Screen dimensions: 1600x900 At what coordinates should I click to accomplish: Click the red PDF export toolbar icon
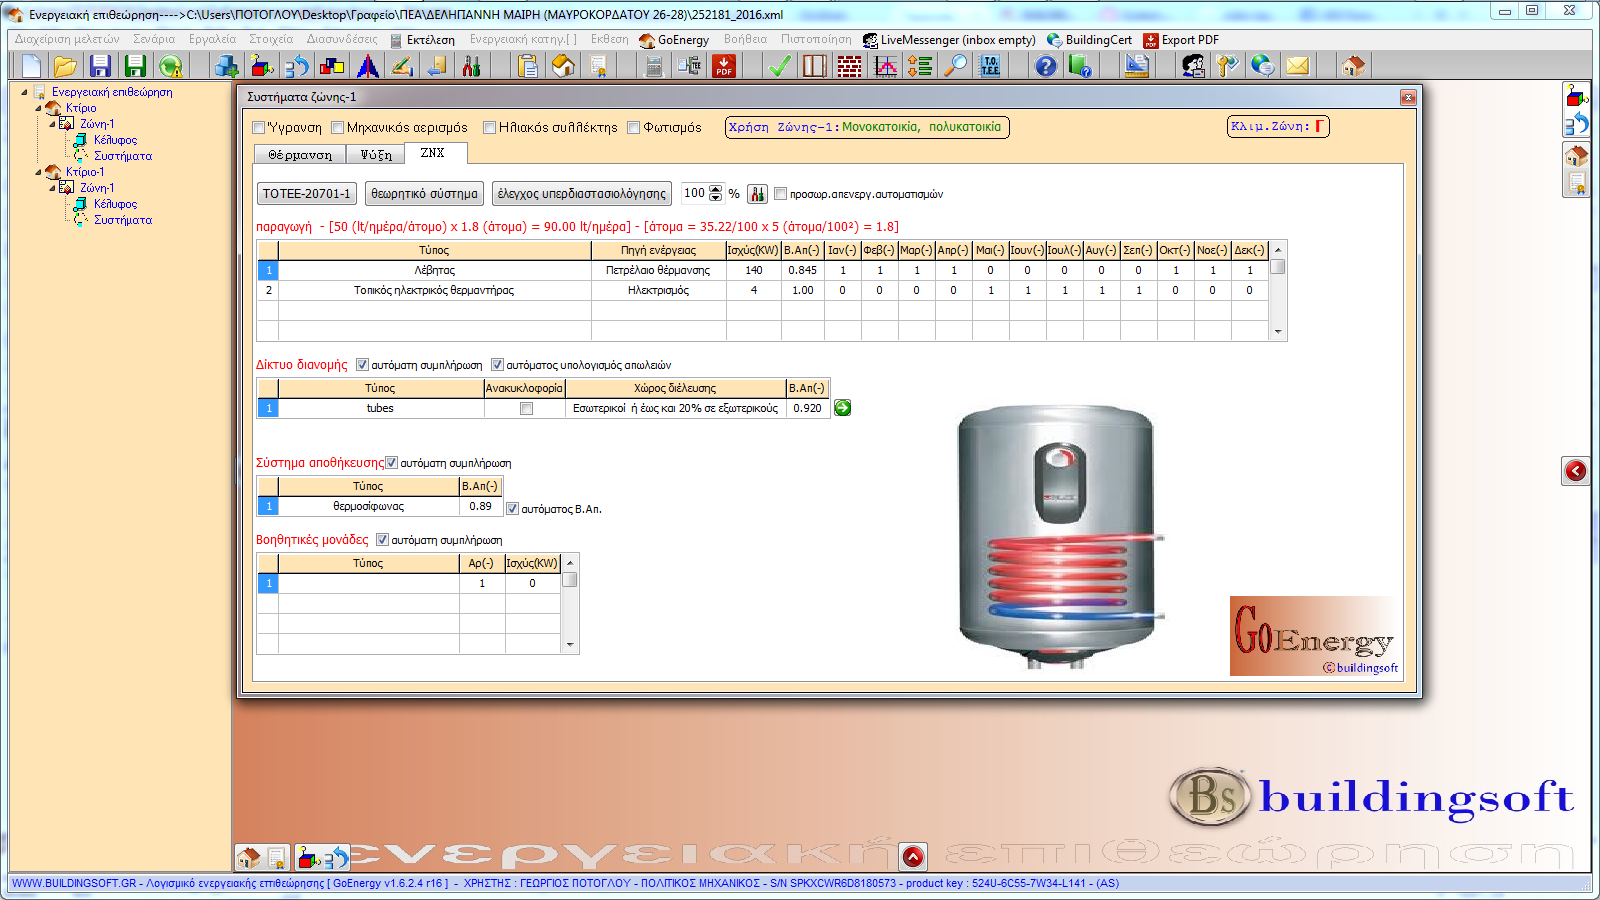click(723, 66)
